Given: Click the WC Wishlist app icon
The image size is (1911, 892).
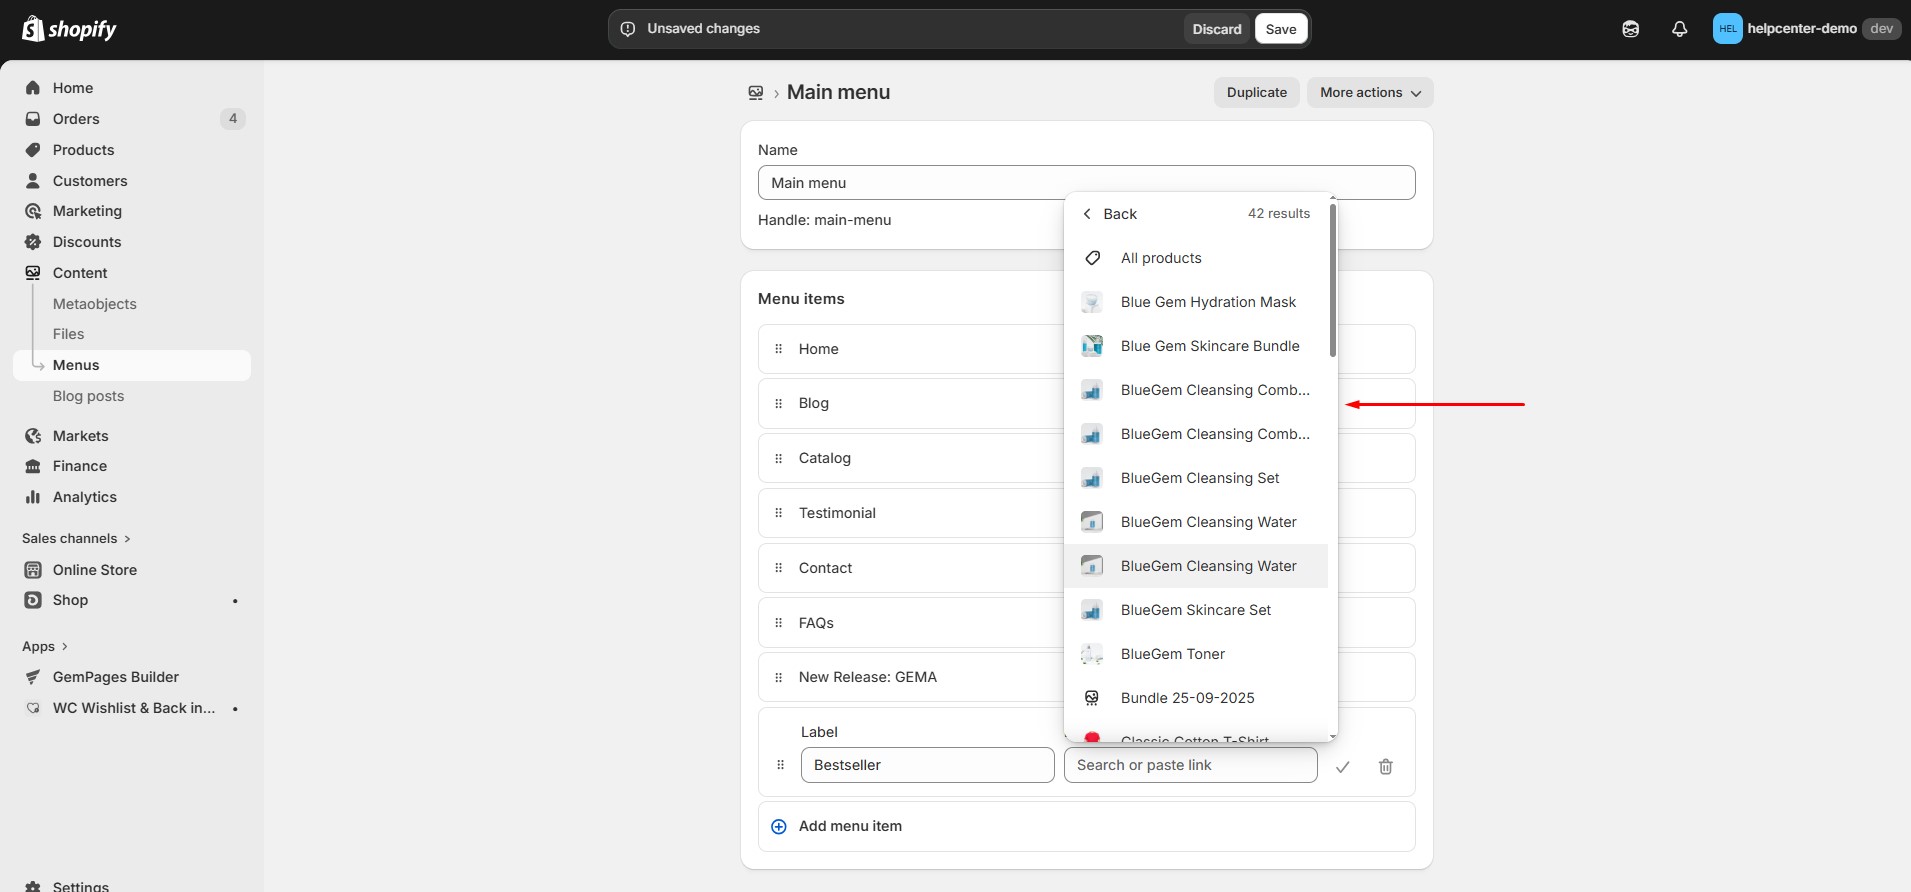Looking at the screenshot, I should [x=33, y=708].
